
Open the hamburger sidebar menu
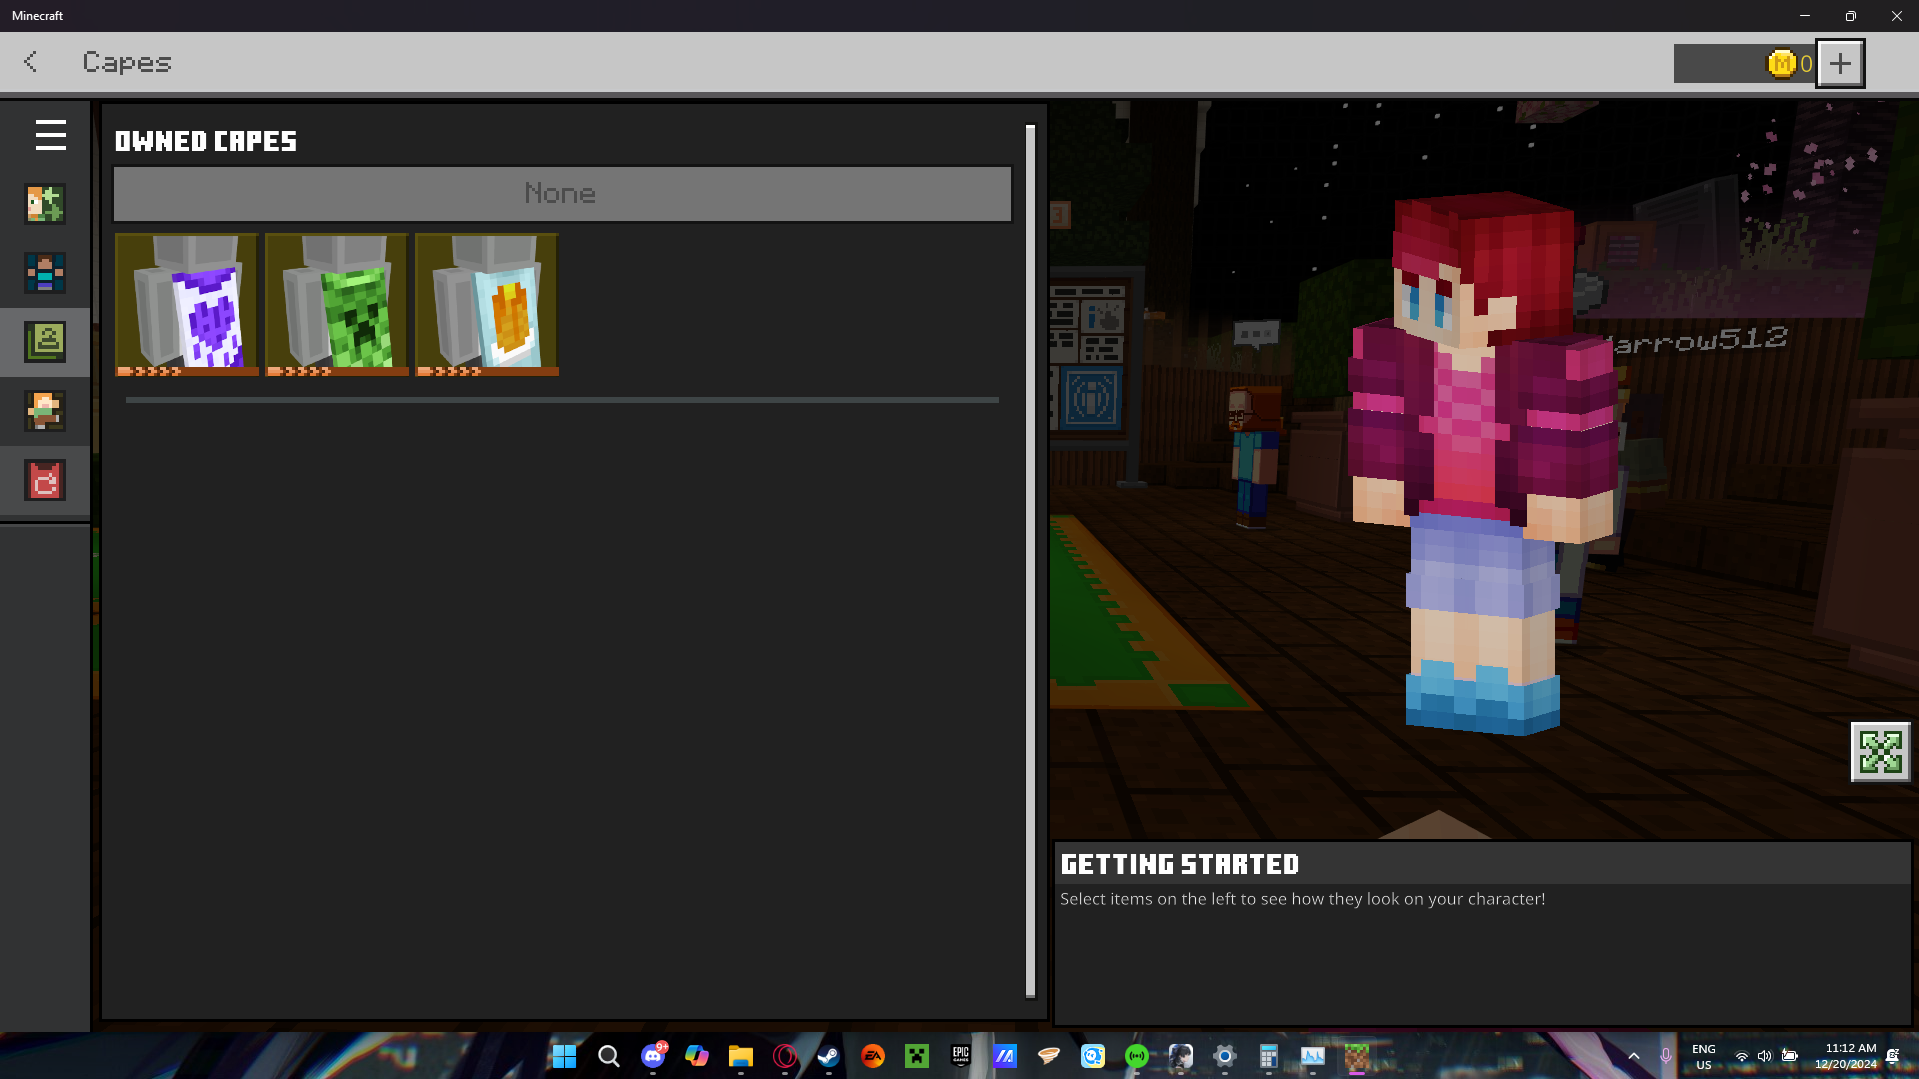tap(50, 135)
